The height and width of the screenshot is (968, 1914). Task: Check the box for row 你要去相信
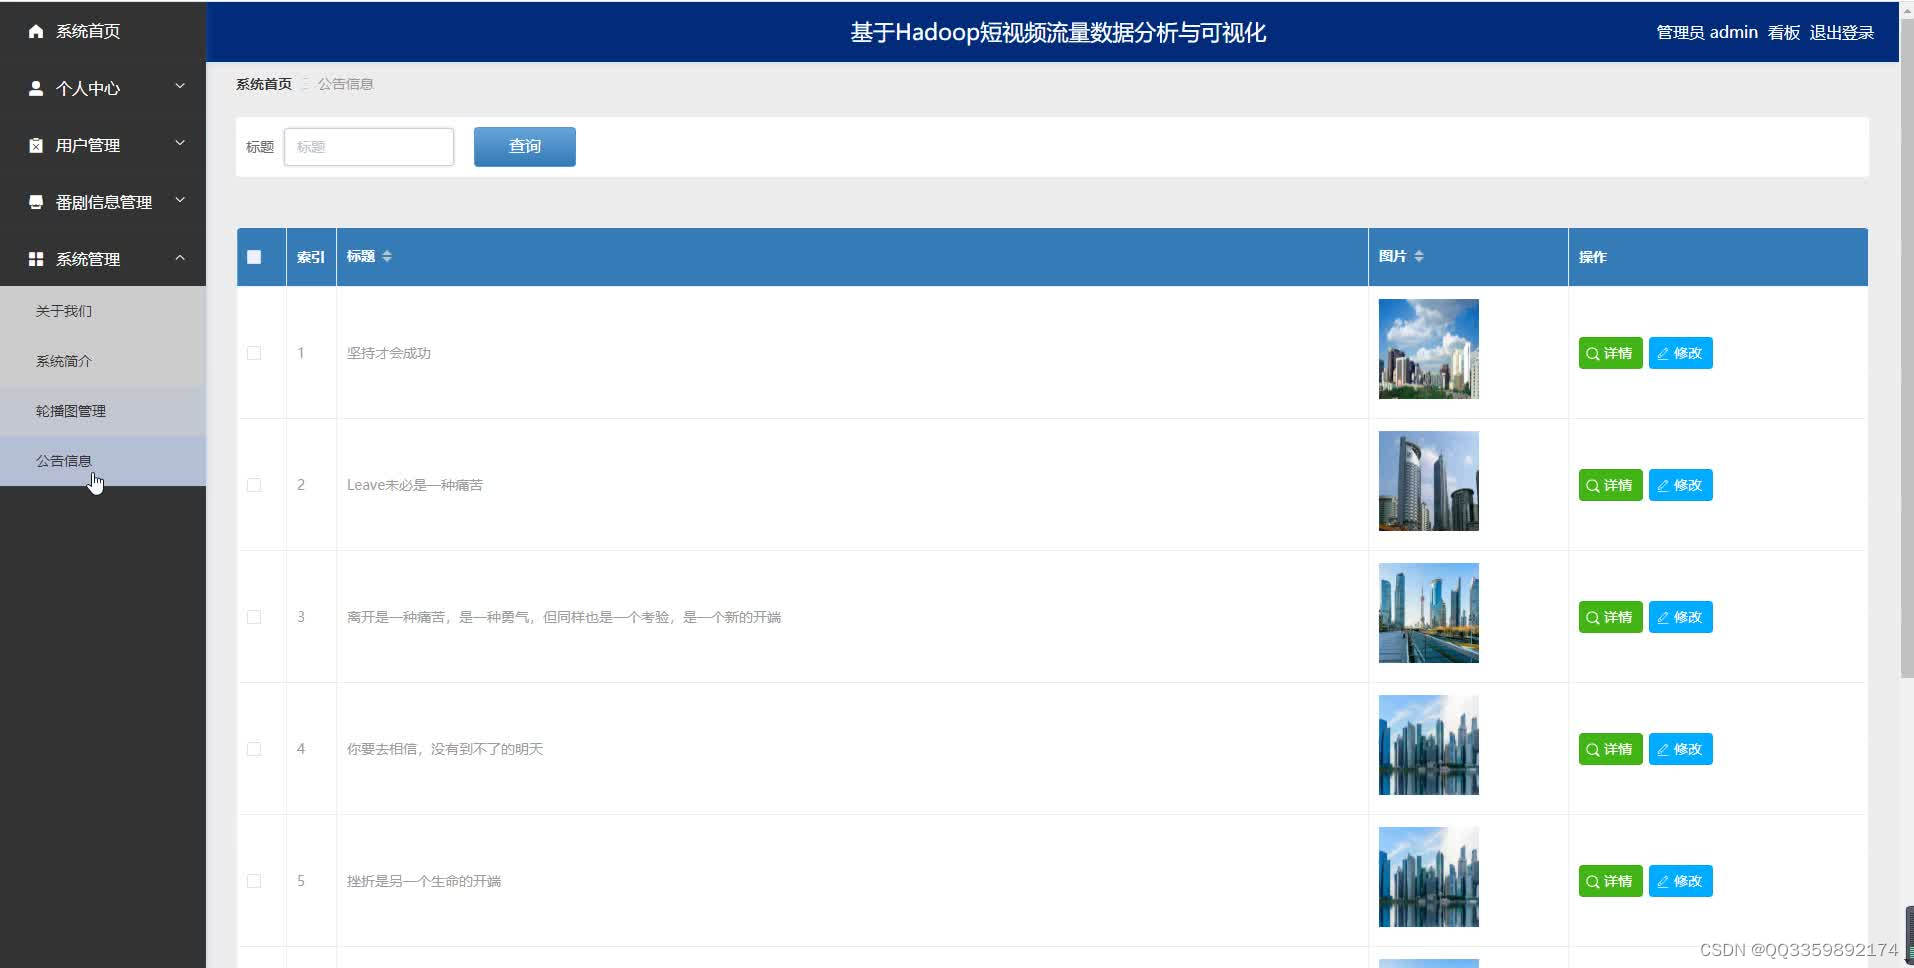(254, 749)
